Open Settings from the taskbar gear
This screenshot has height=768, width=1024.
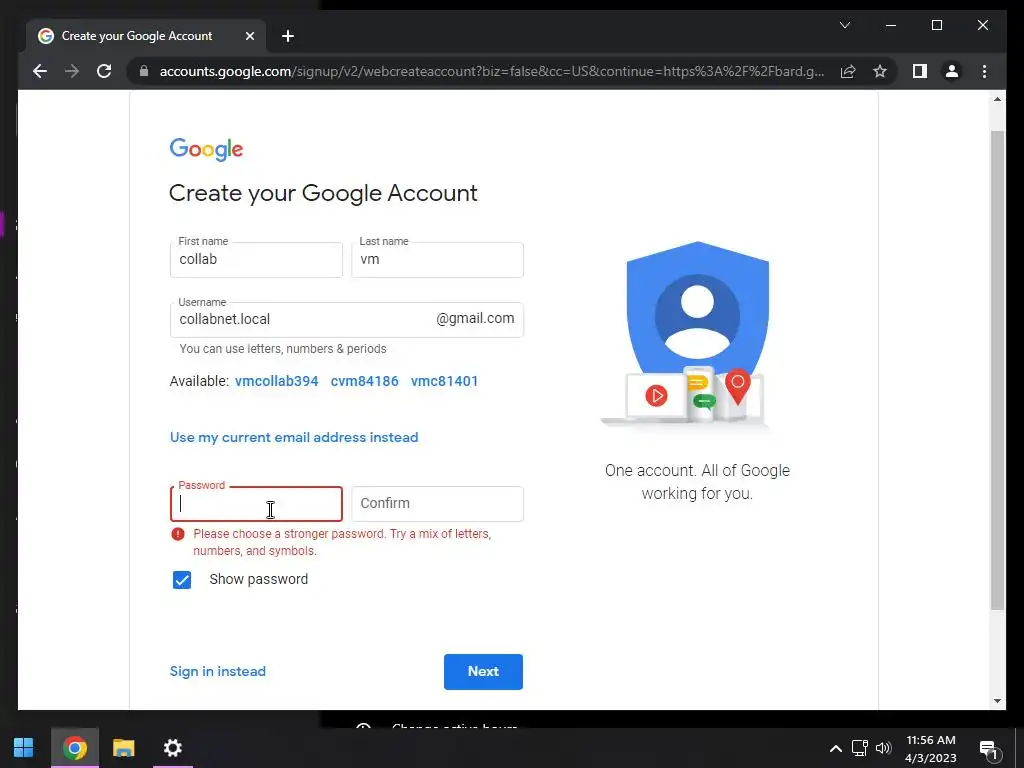[x=172, y=748]
